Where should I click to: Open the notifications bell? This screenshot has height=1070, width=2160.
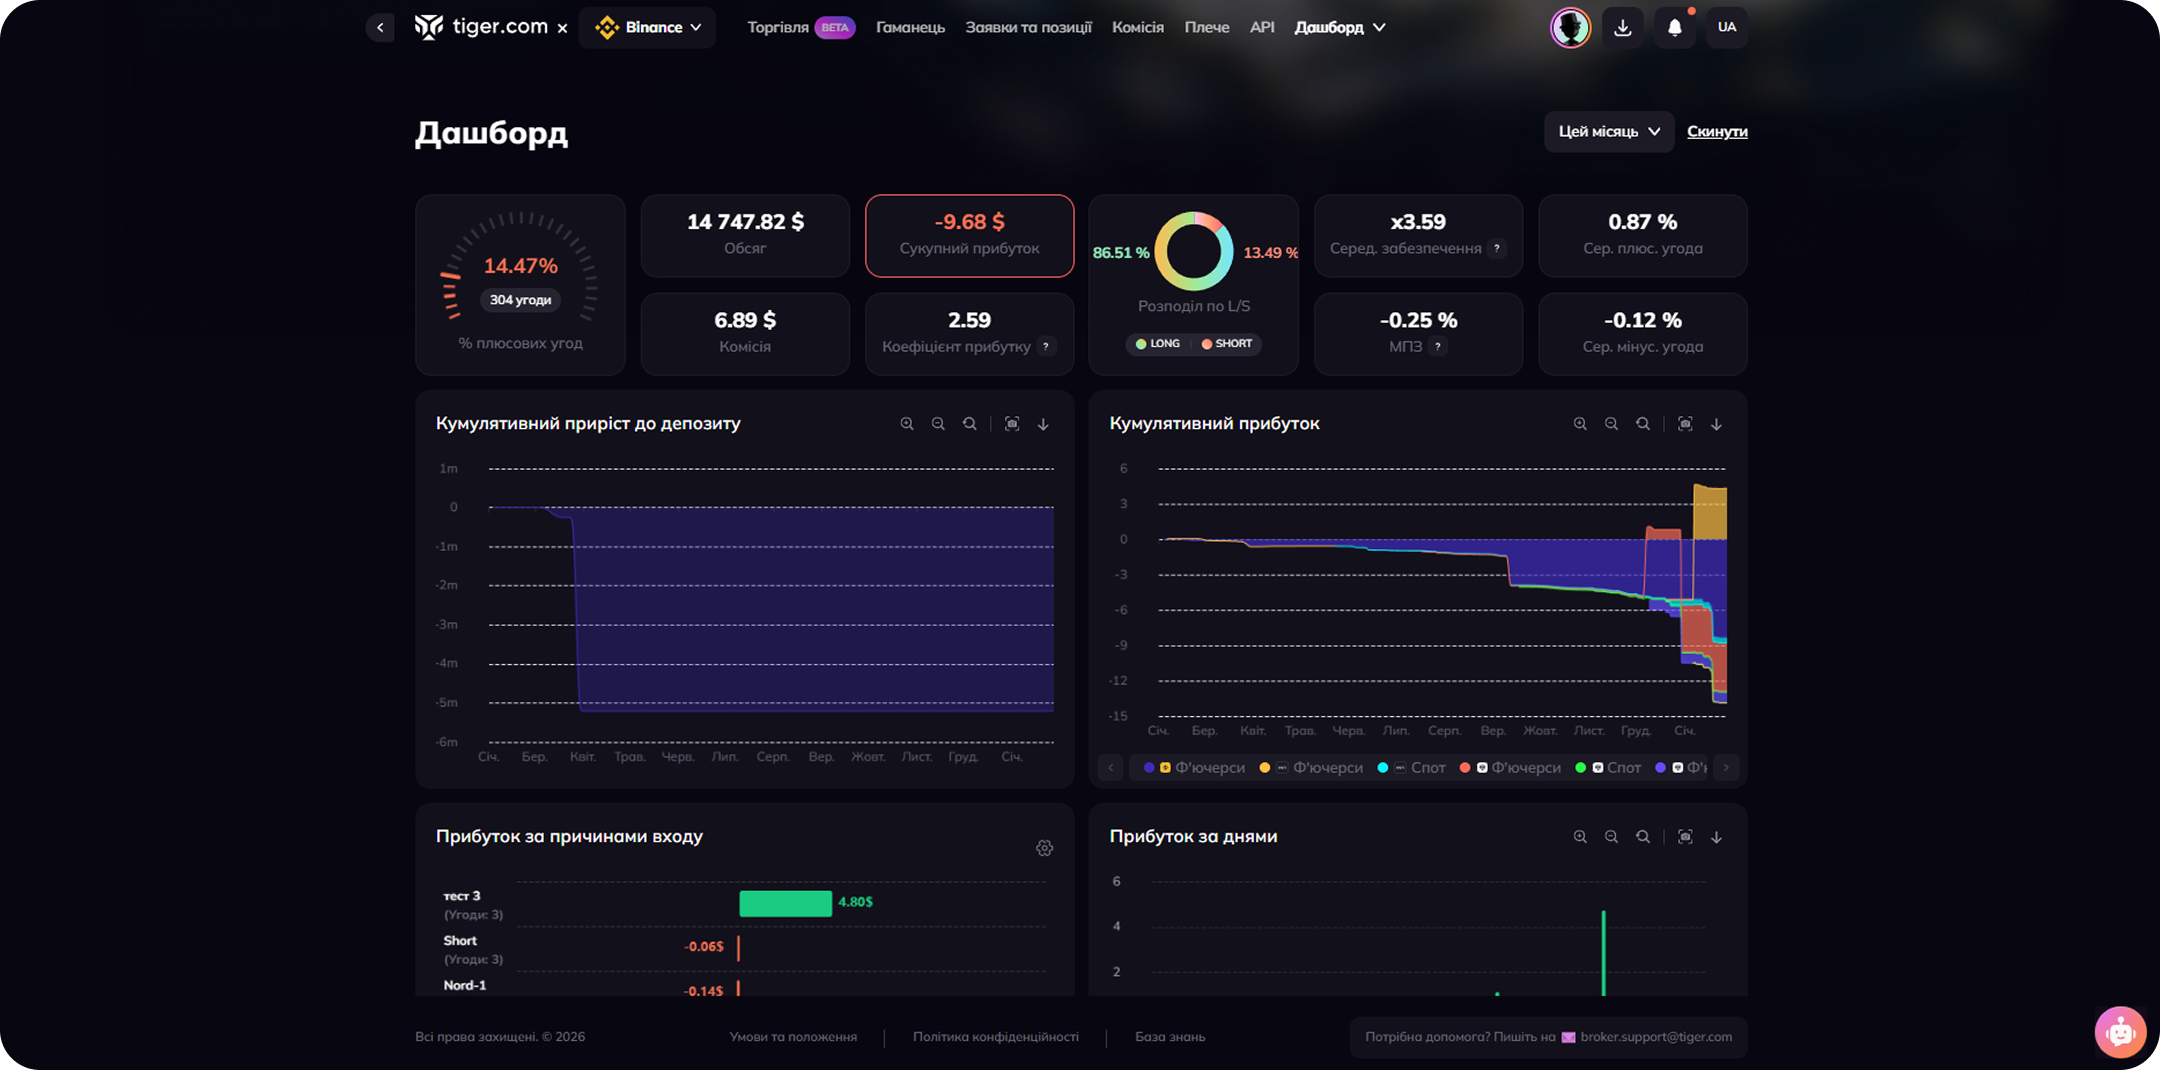point(1674,28)
